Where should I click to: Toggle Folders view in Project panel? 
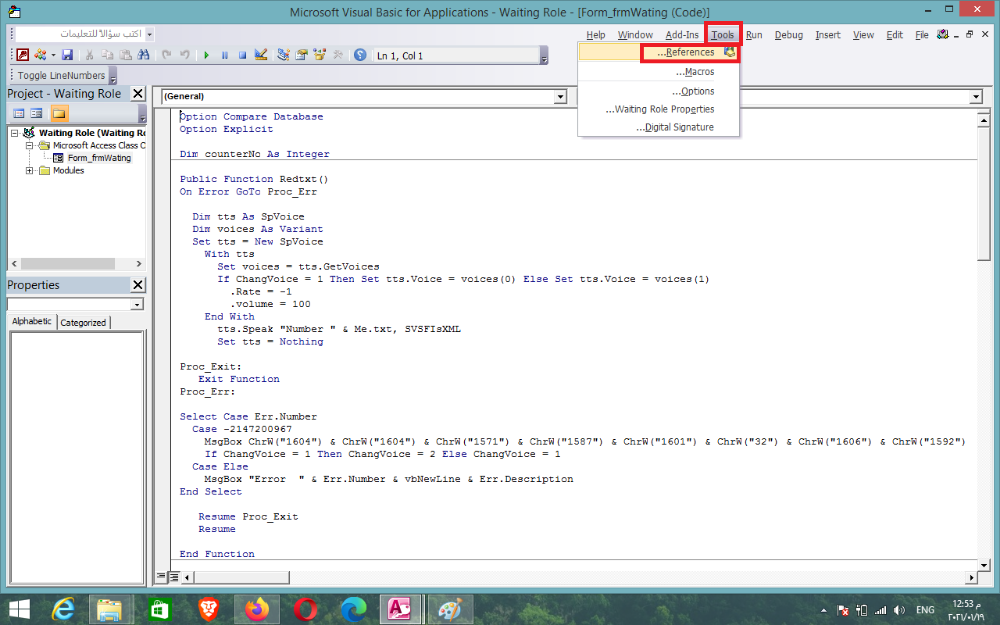(59, 114)
